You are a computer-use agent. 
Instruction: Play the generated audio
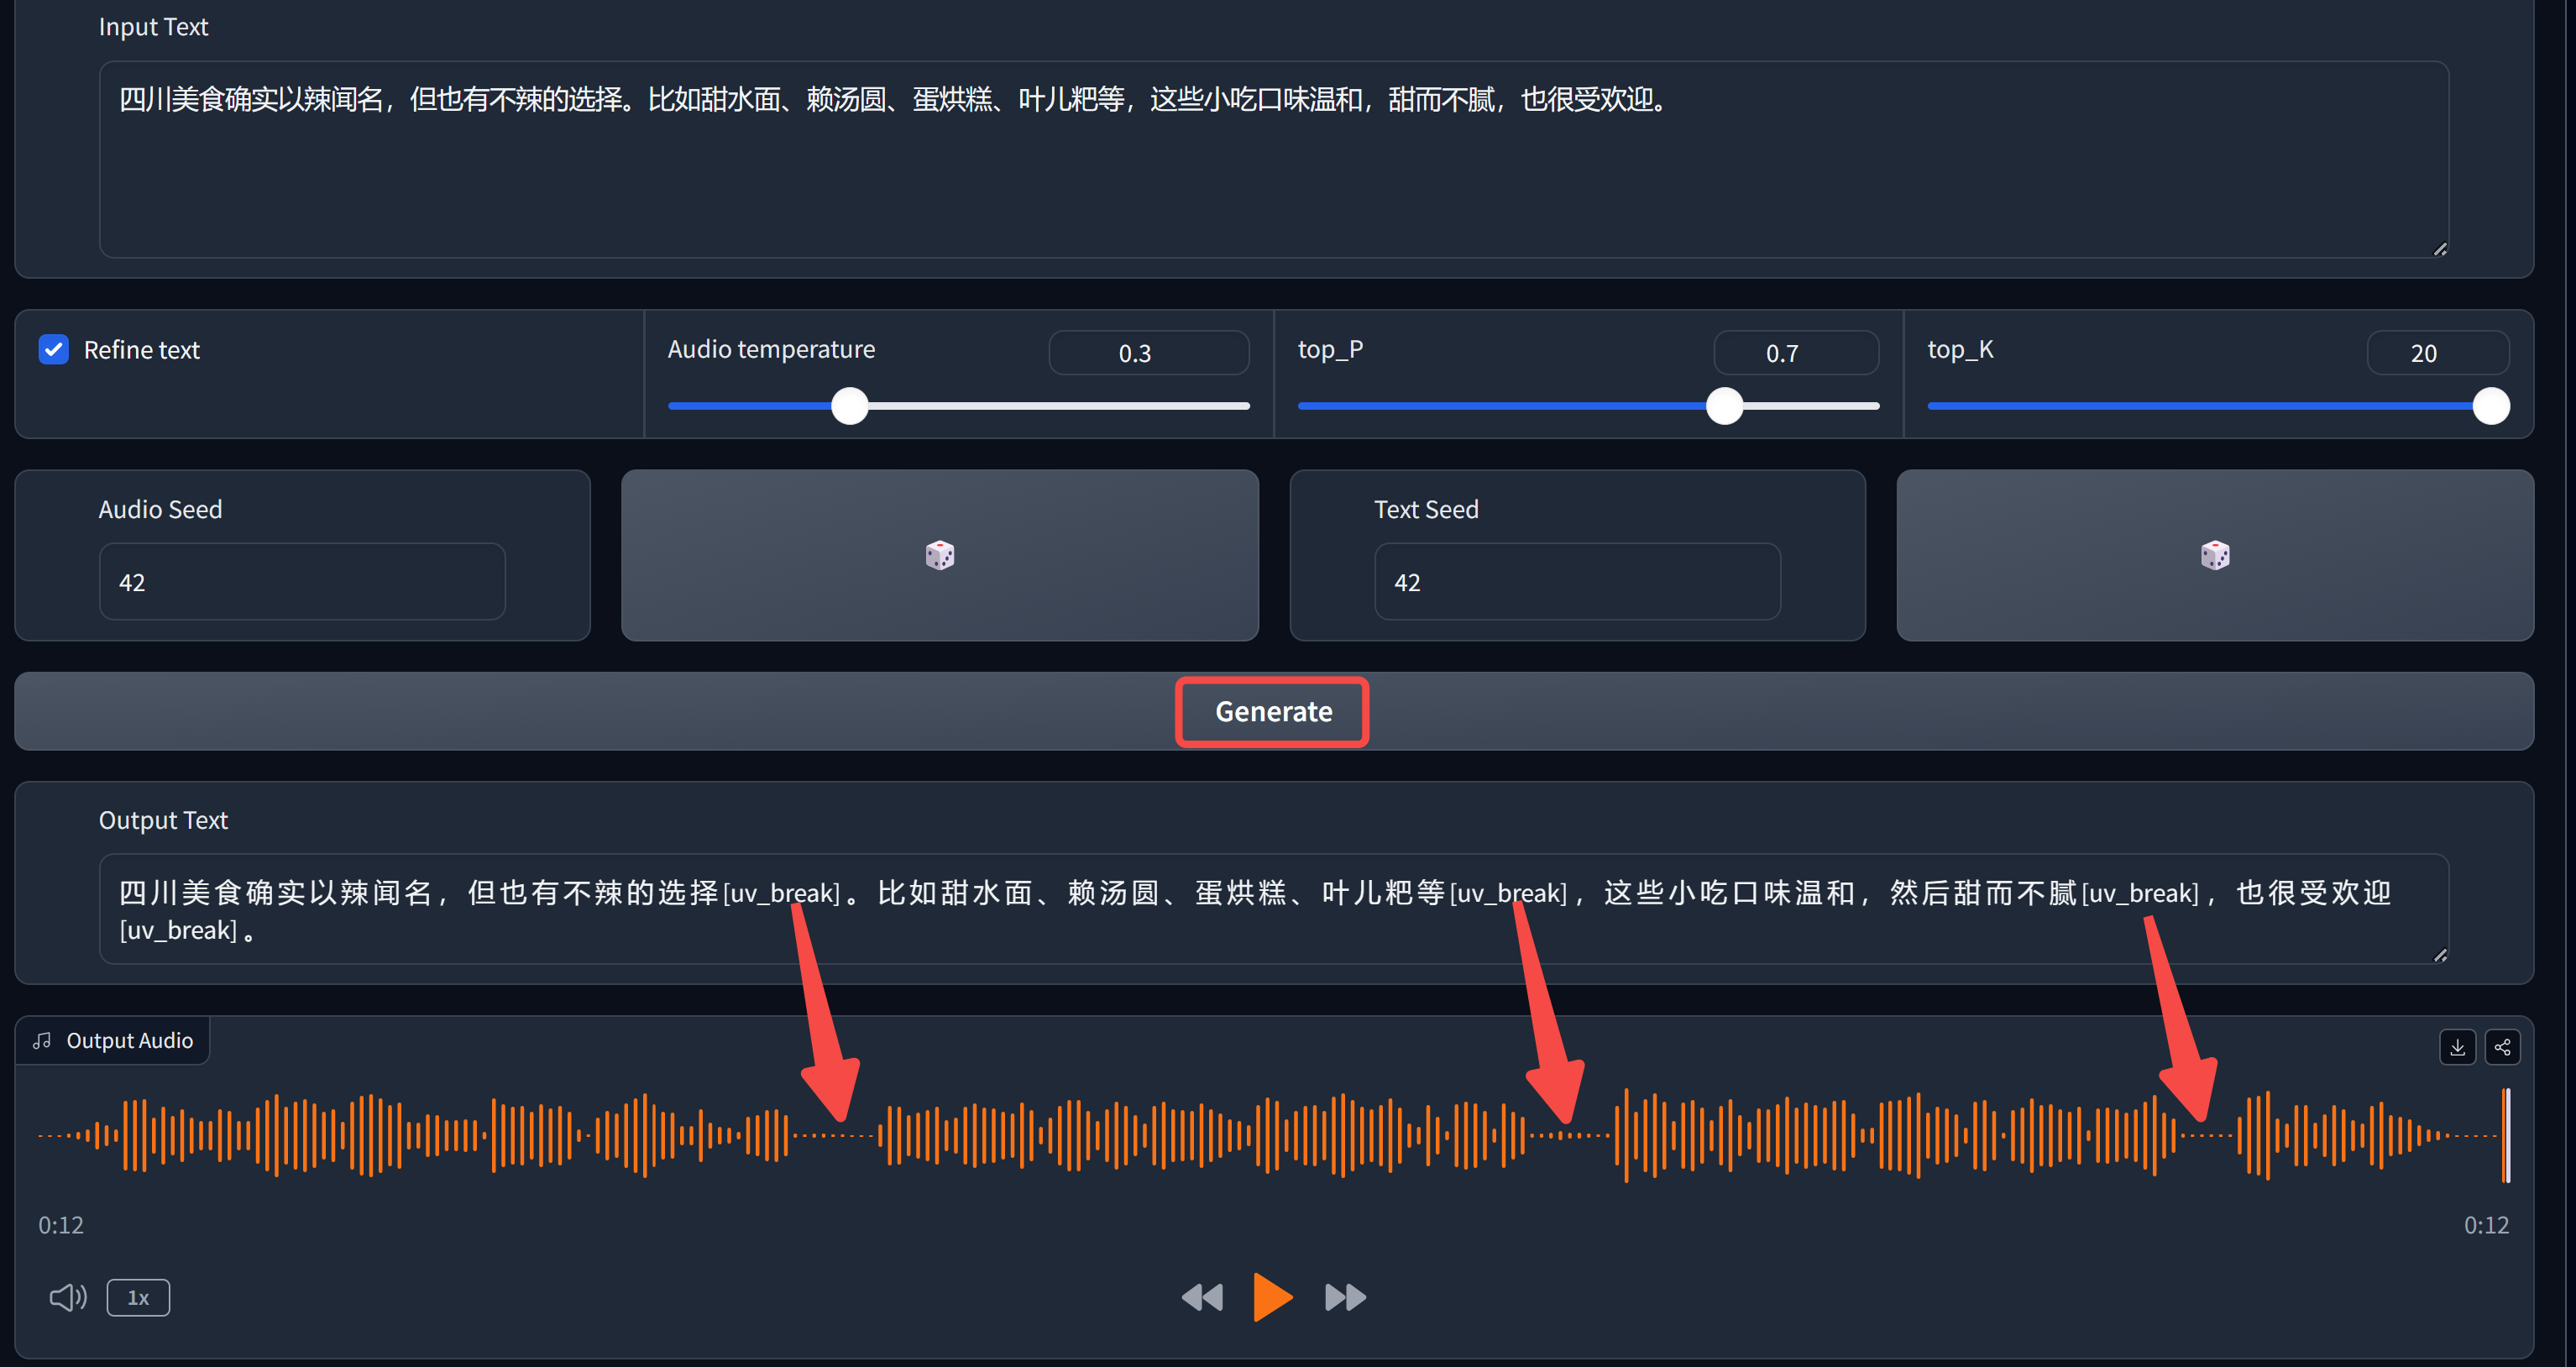pos(1272,1297)
